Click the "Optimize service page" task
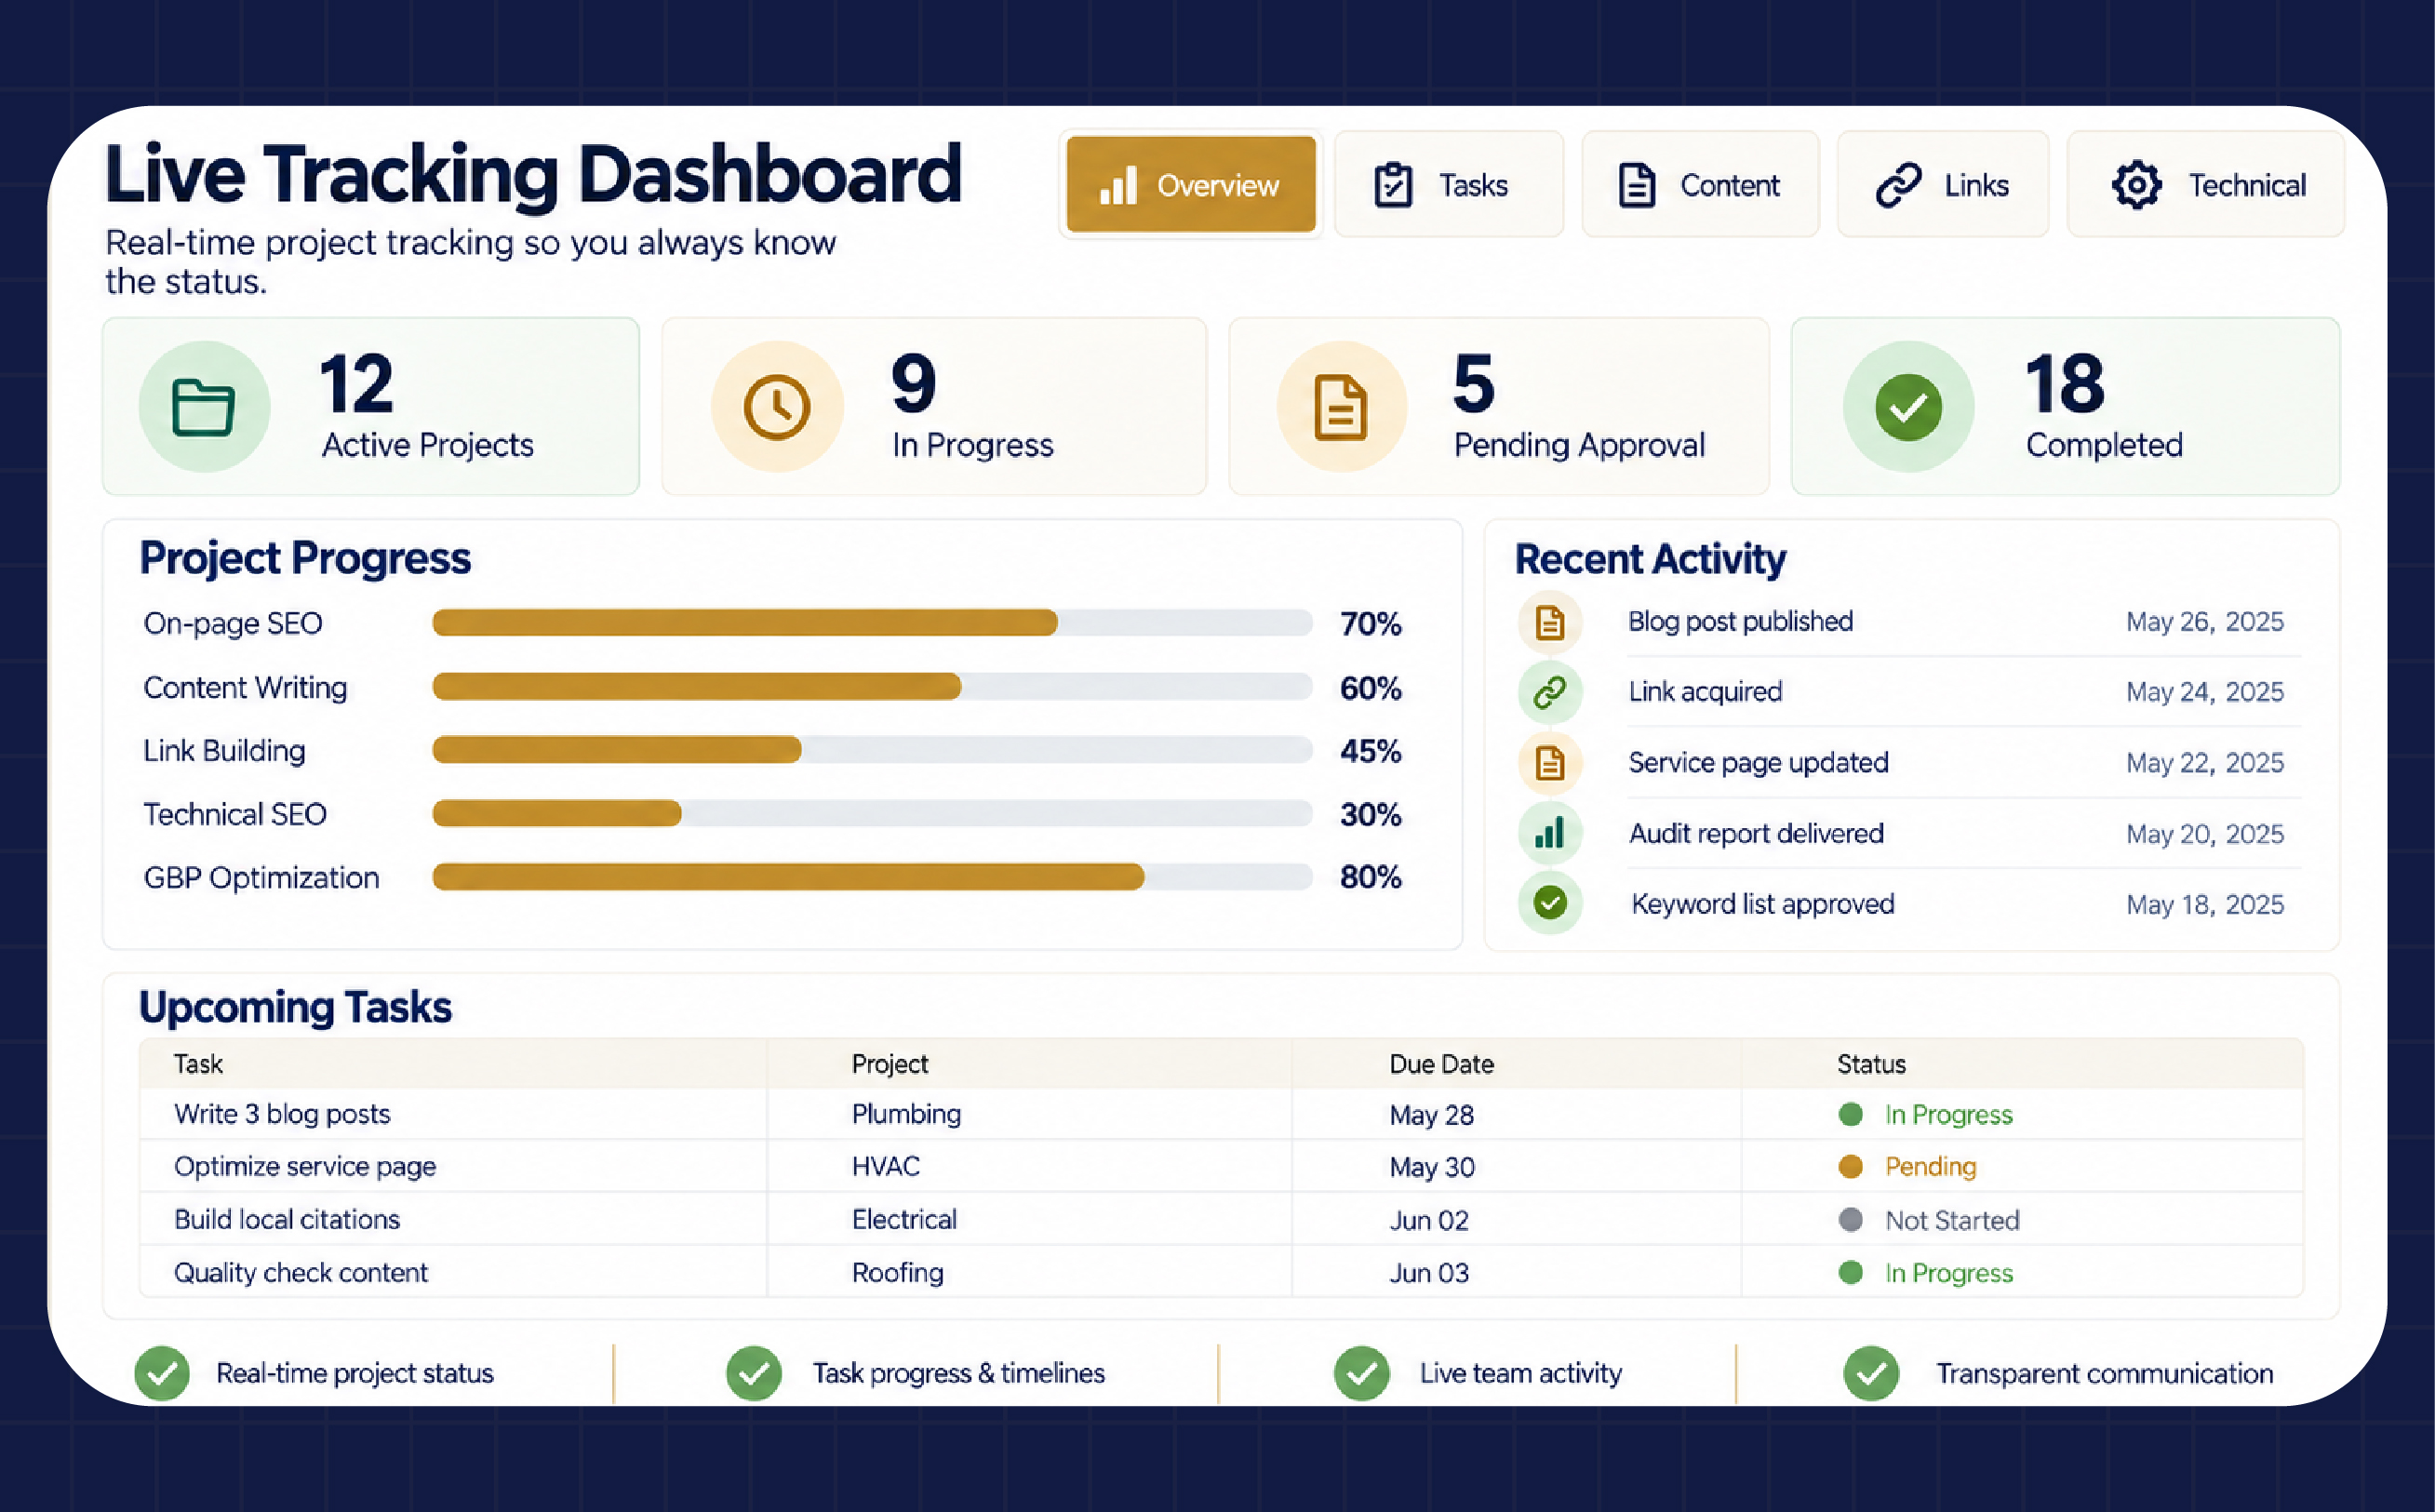The height and width of the screenshot is (1512, 2435). (305, 1167)
